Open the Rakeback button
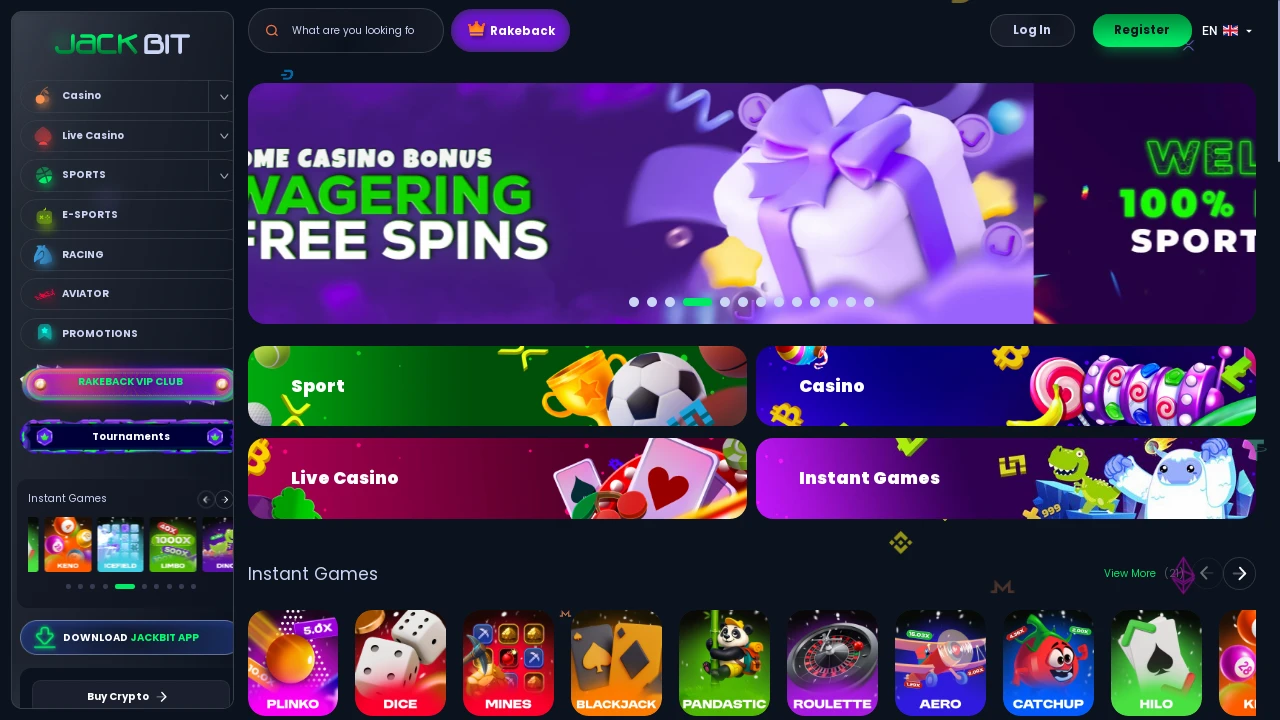Image resolution: width=1280 pixels, height=720 pixels. 511,31
